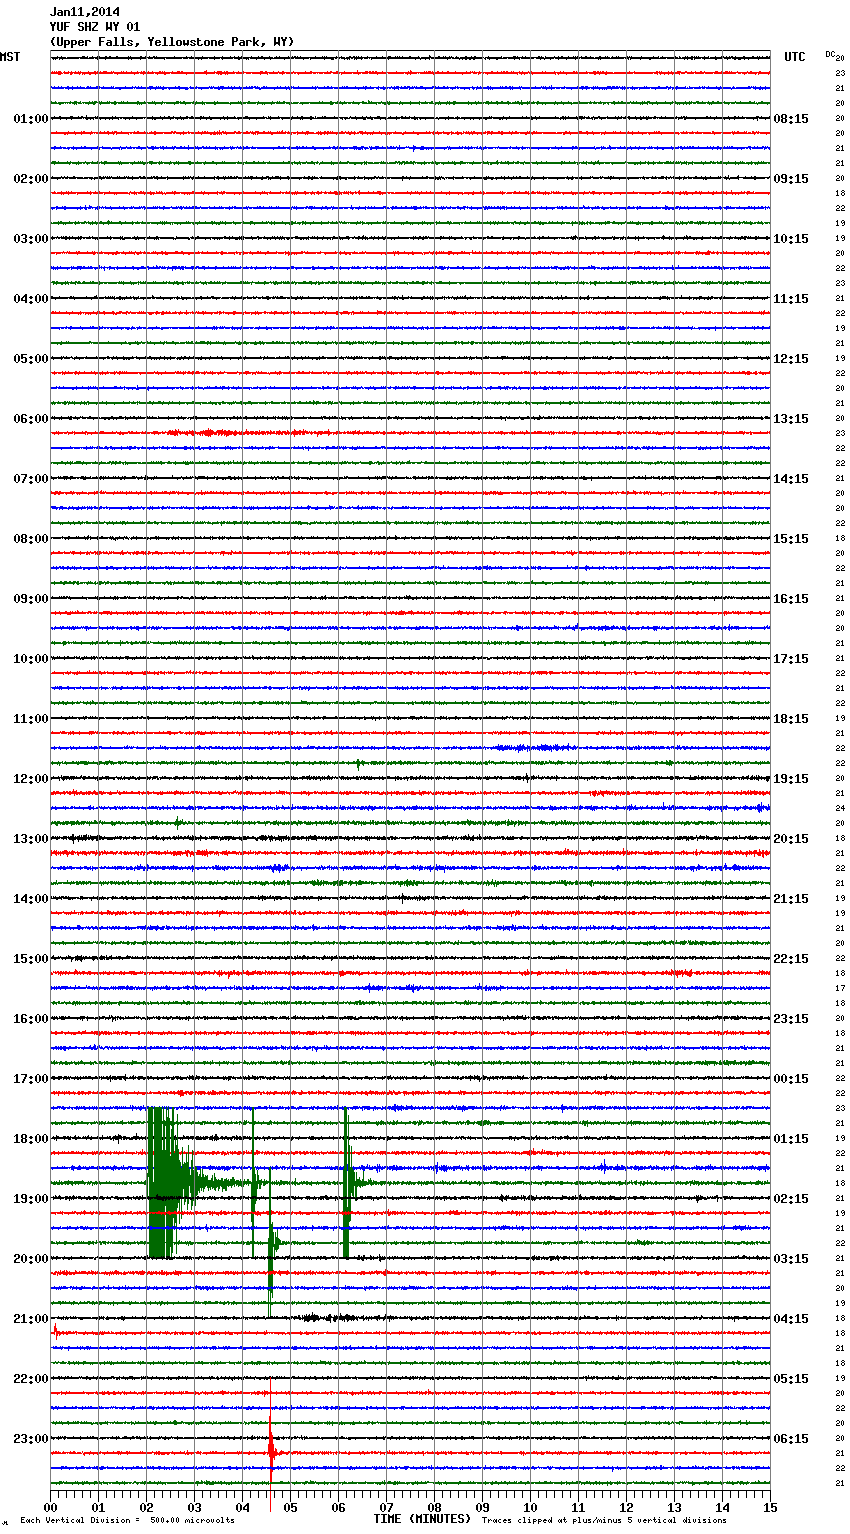This screenshot has height=1534, width=850.
Task: Click the Upper Falls, Yellowstone Park location text
Action: [172, 42]
